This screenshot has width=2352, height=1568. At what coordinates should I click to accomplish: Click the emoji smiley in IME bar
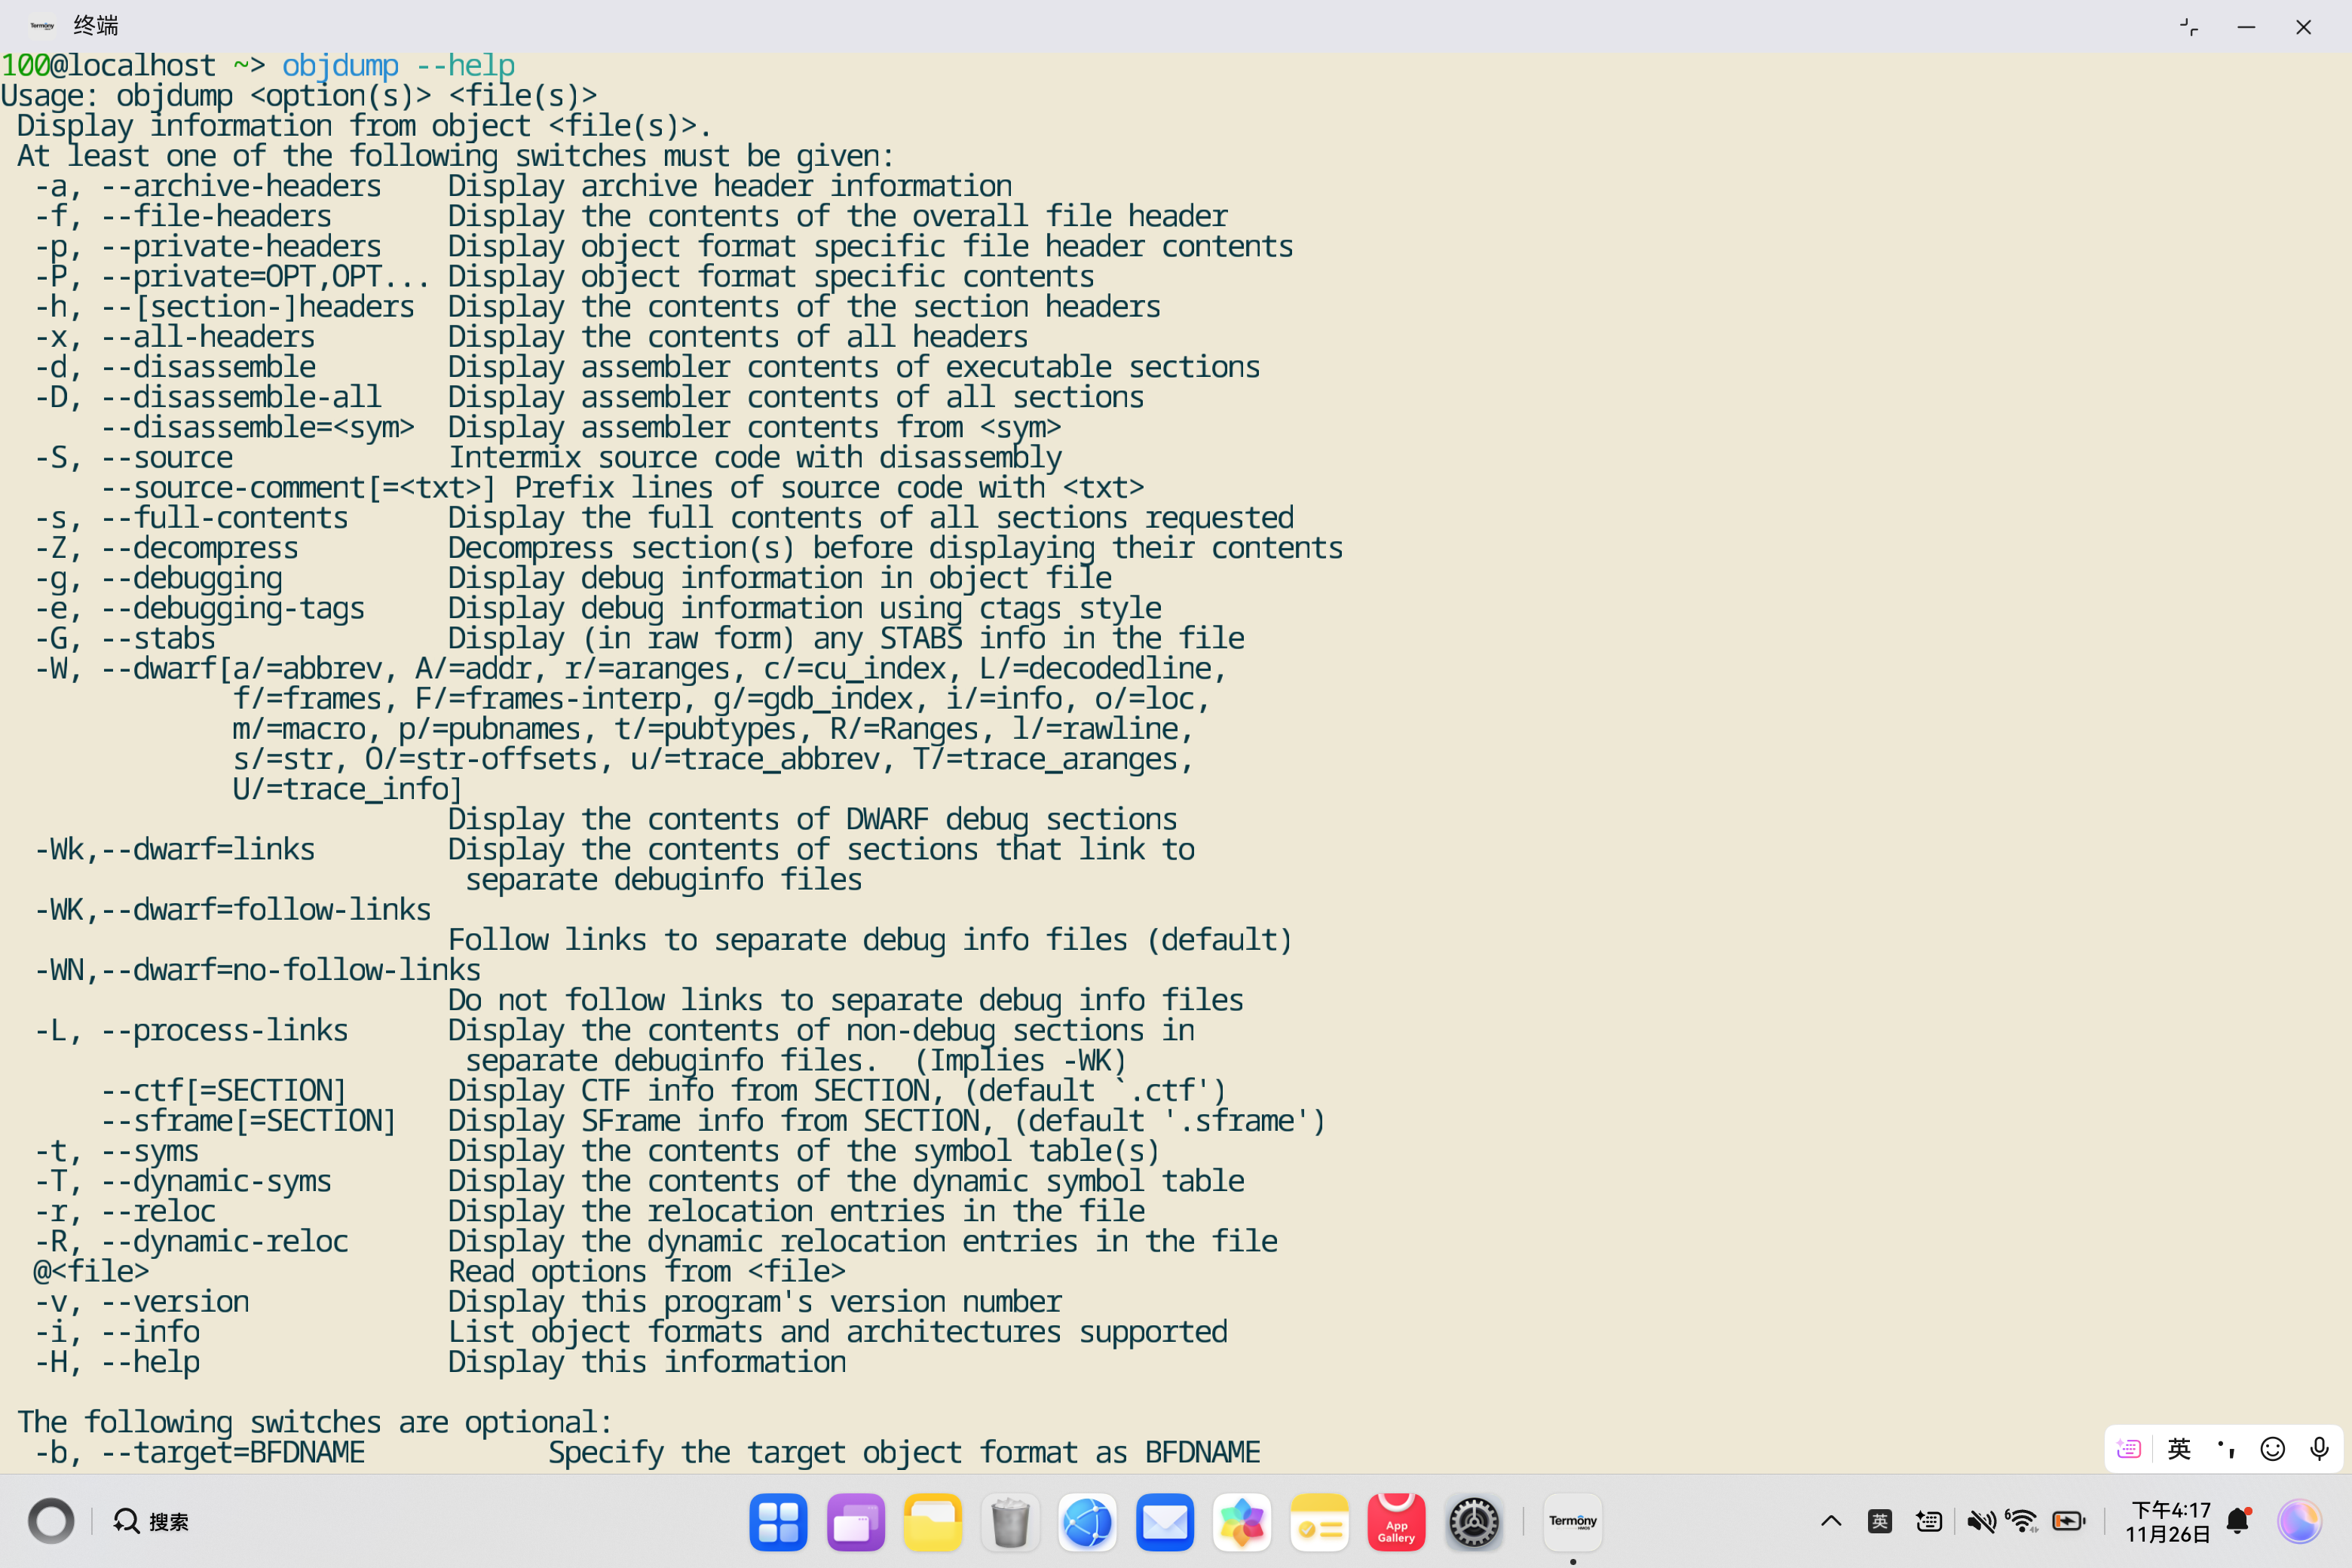pyautogui.click(x=2272, y=1448)
